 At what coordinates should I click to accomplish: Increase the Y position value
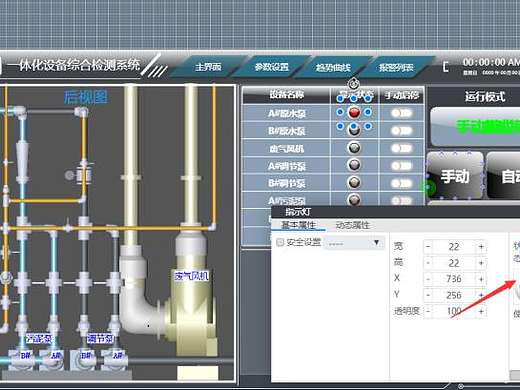tap(481, 295)
